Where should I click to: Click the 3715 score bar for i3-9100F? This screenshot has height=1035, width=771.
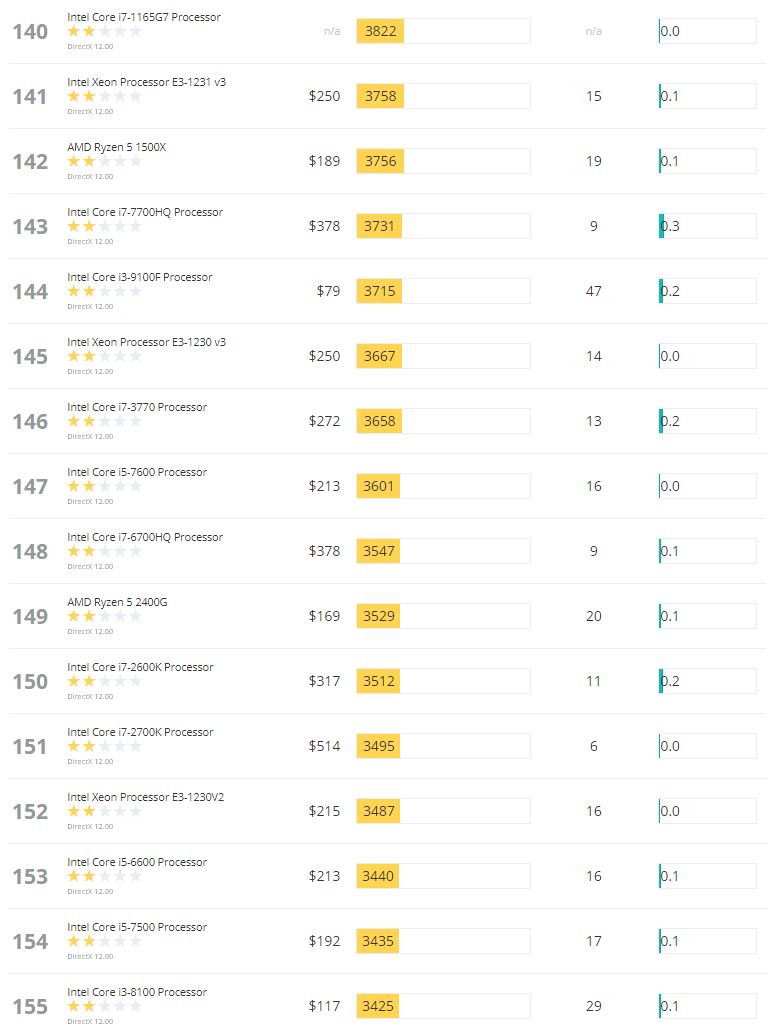point(443,291)
